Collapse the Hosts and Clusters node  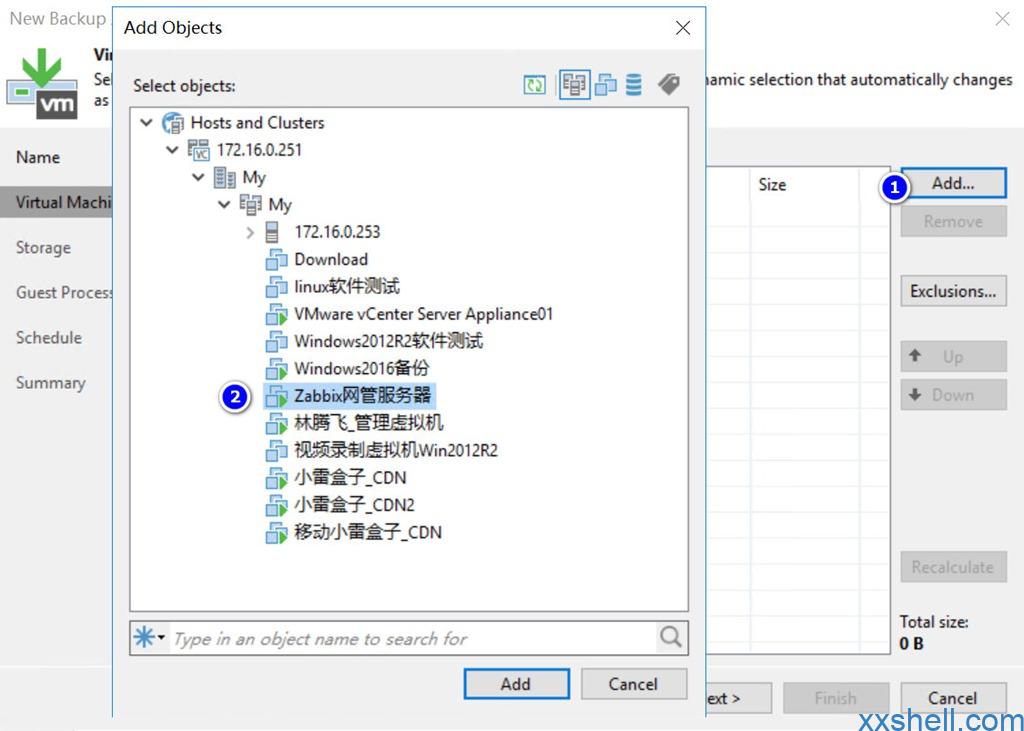[x=147, y=122]
